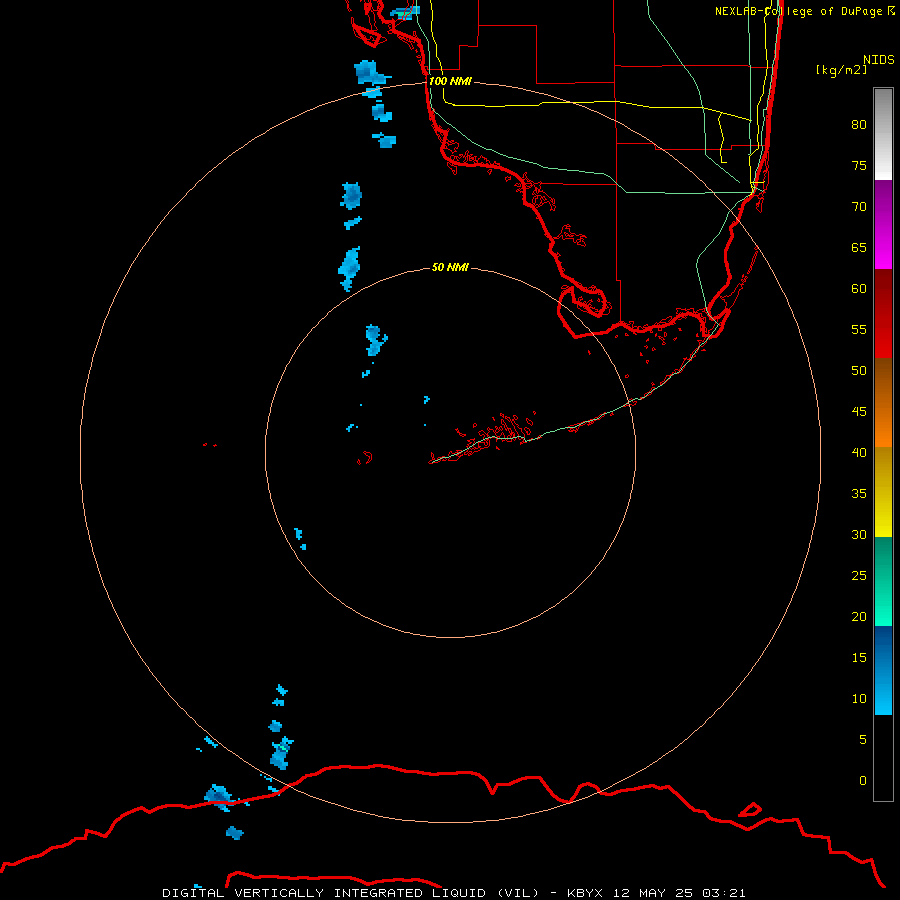
Task: Select the green segment of the color bar
Action: click(883, 581)
